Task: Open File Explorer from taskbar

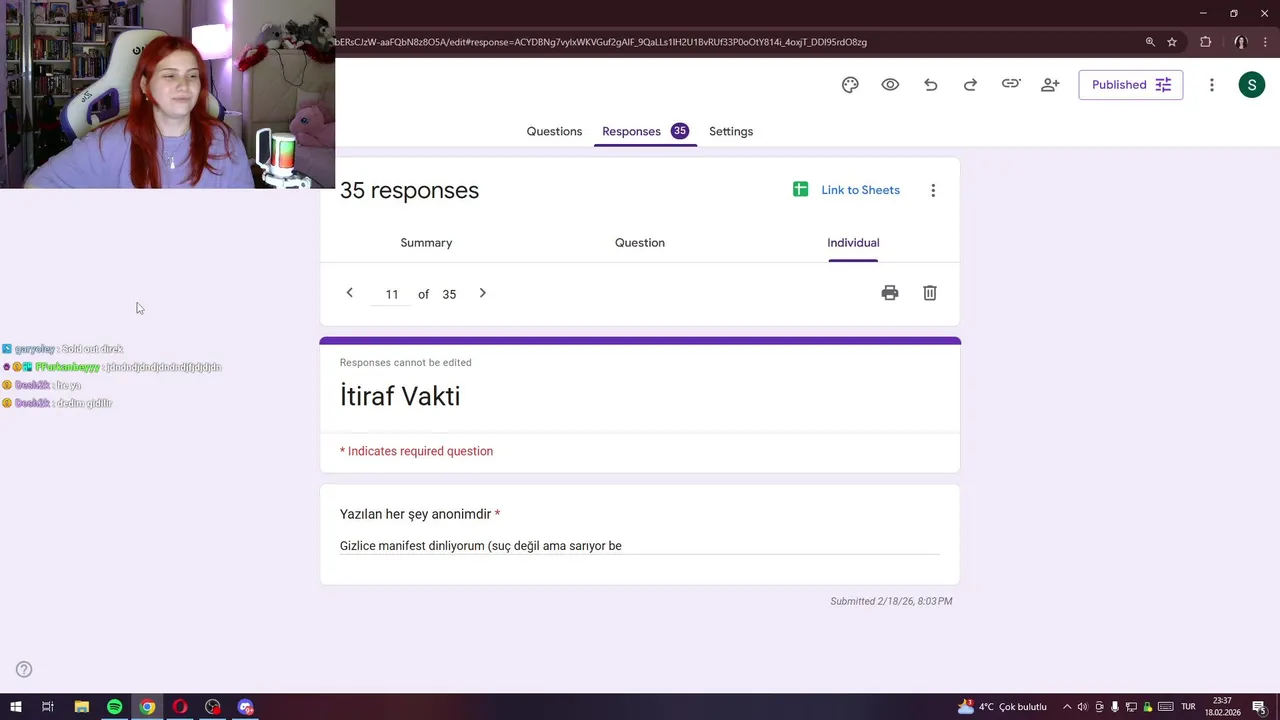Action: [82, 707]
